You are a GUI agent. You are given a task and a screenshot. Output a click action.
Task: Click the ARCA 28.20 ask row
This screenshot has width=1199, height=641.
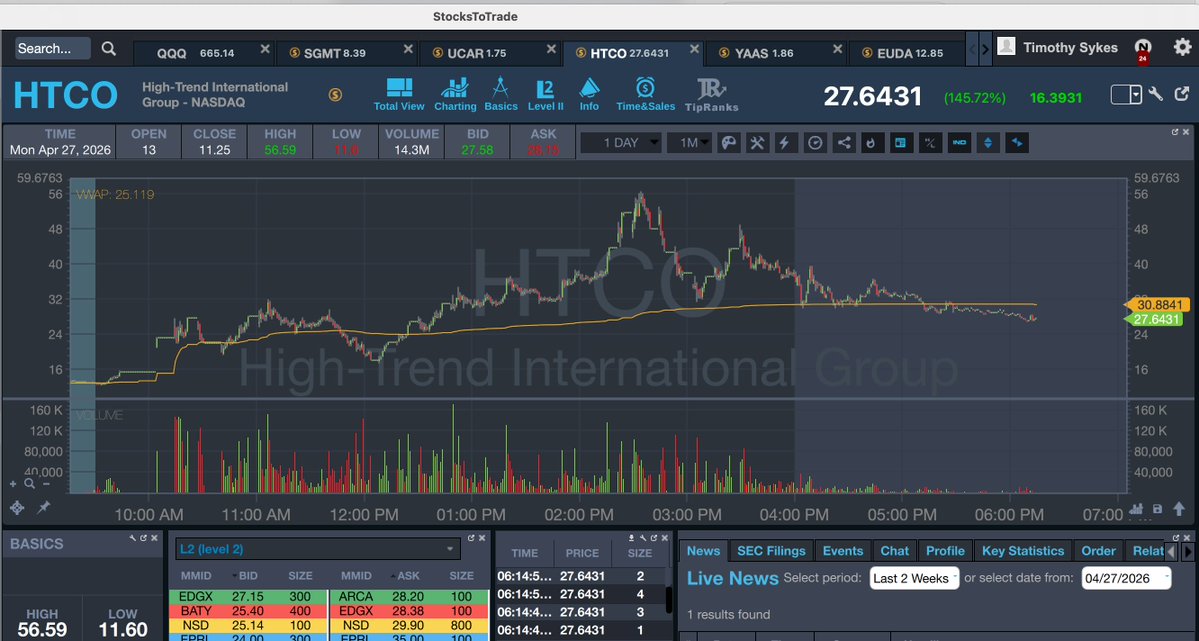click(x=408, y=597)
